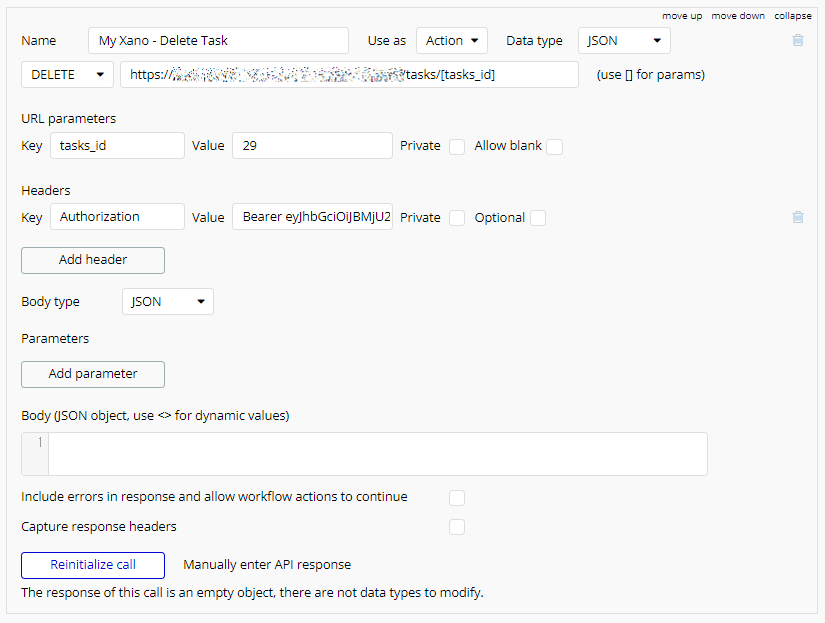This screenshot has width=825, height=623.
Task: Click into the JSON Body editor area
Action: point(377,453)
